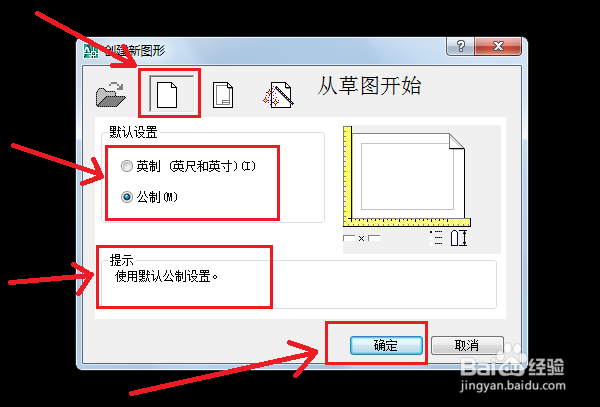Click the AutoCAD icon in the title bar
The width and height of the screenshot is (600, 407).
click(x=91, y=50)
